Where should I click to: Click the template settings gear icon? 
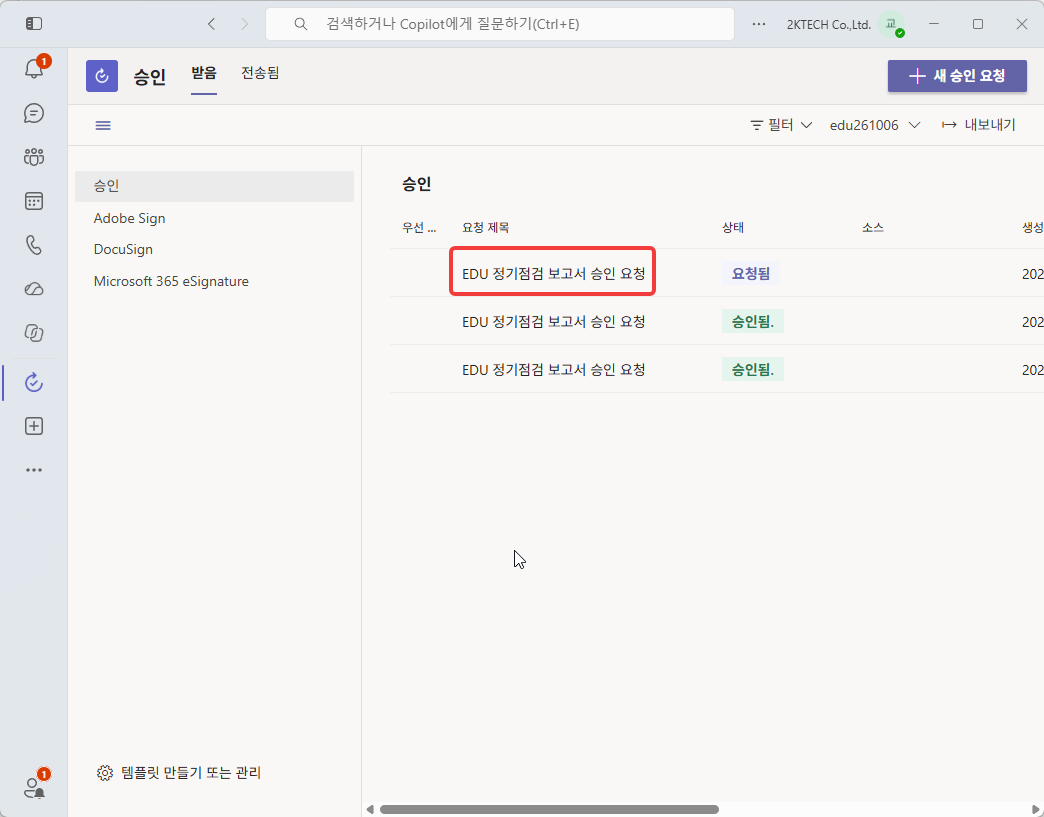(x=105, y=773)
